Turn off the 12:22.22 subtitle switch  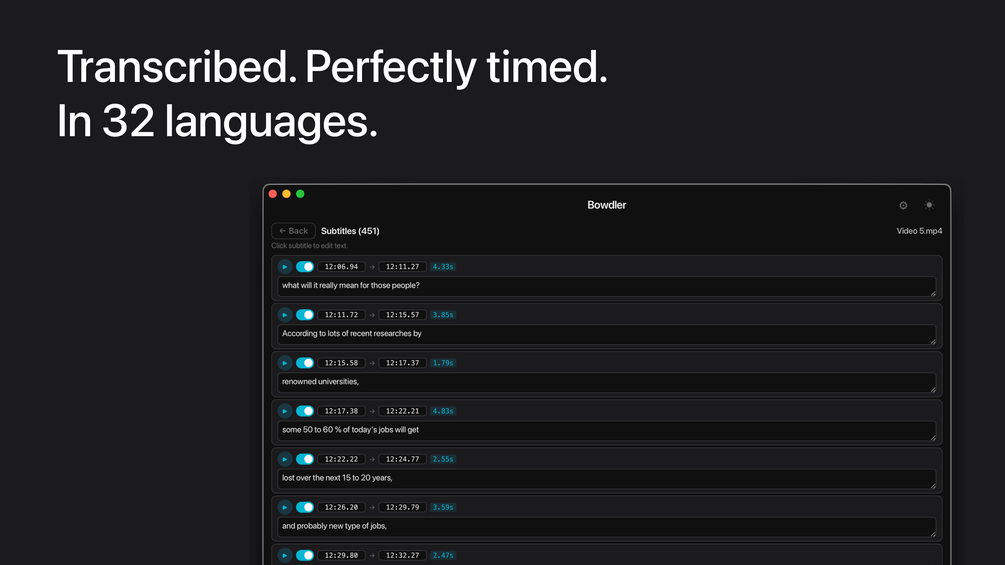[x=305, y=459]
